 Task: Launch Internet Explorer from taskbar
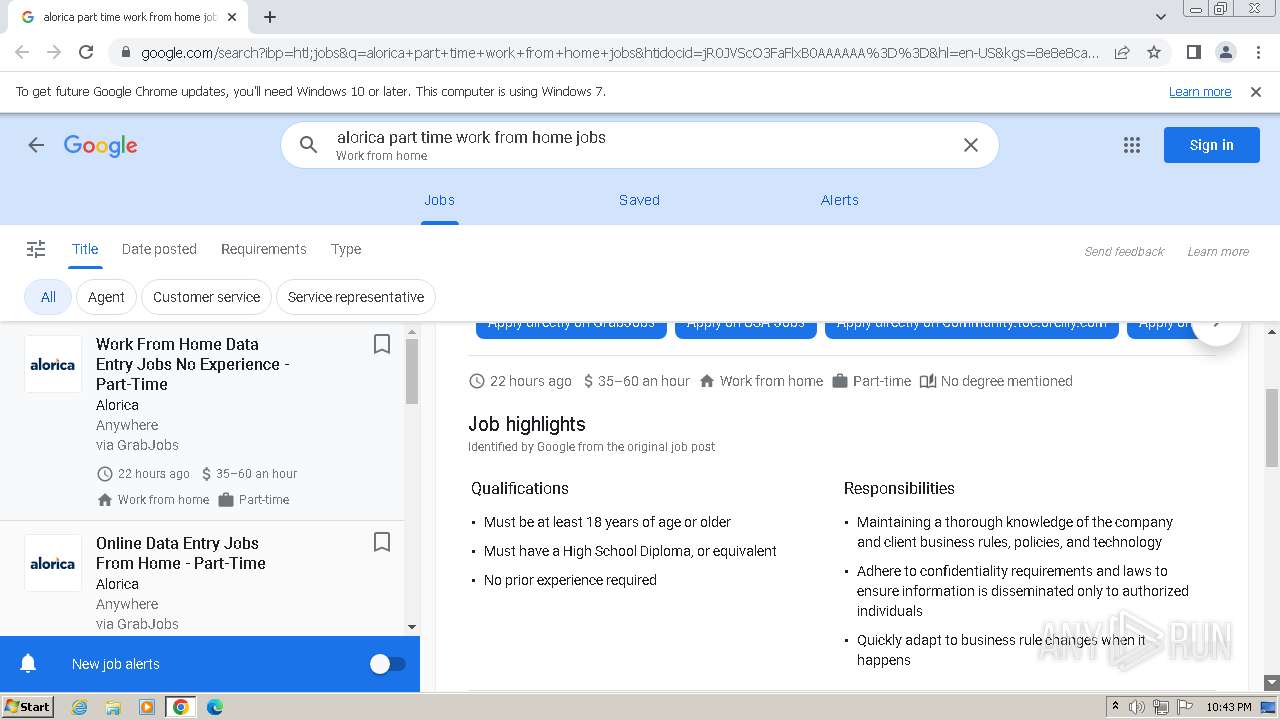click(x=79, y=707)
